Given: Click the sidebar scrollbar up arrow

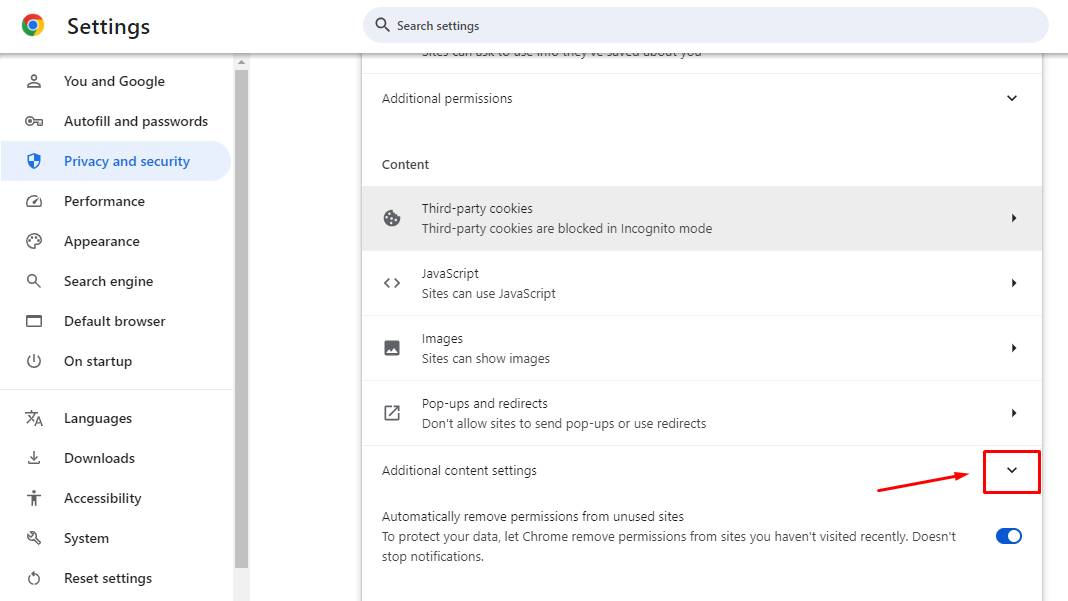Looking at the screenshot, I should [241, 63].
